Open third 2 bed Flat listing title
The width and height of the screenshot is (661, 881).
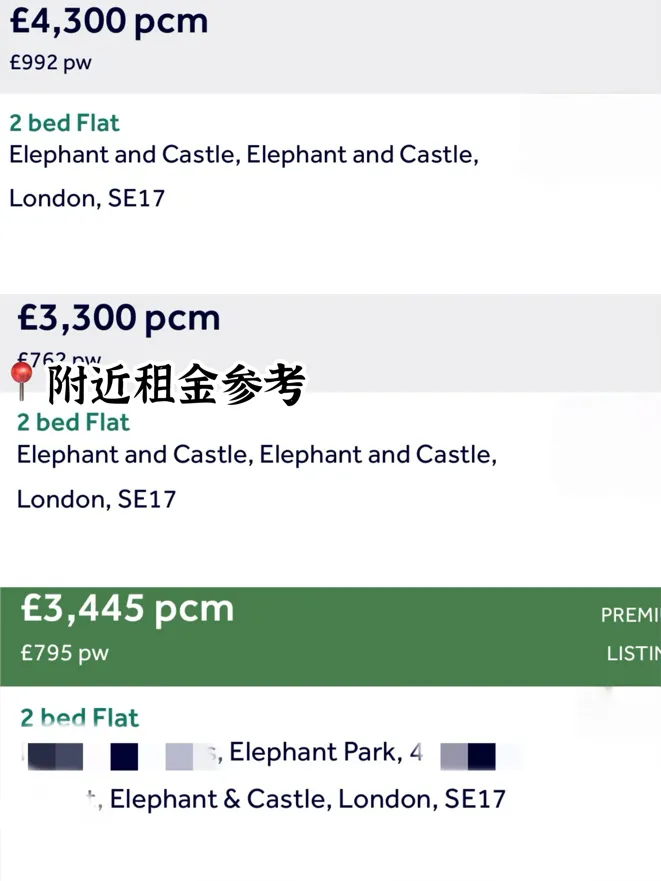pos(79,718)
